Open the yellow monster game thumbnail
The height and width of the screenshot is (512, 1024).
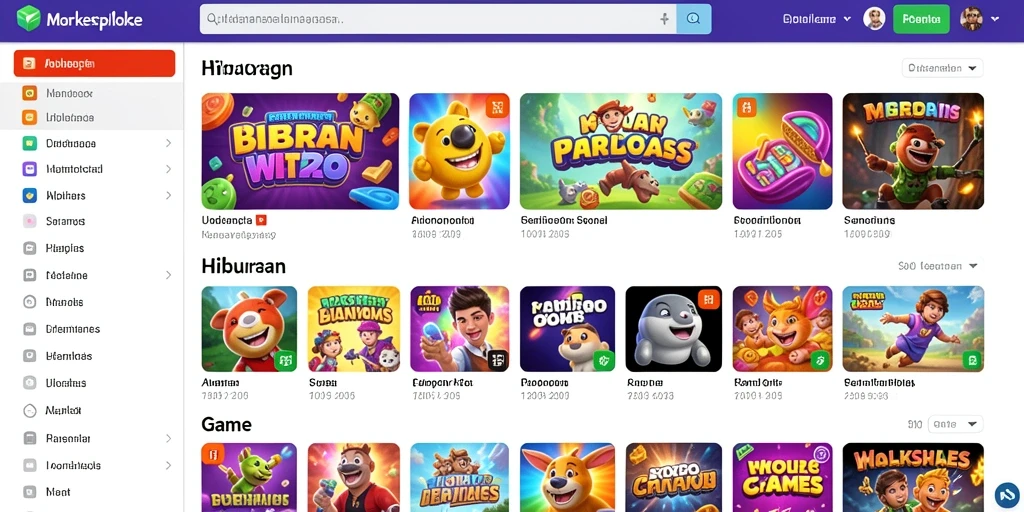[x=459, y=151]
